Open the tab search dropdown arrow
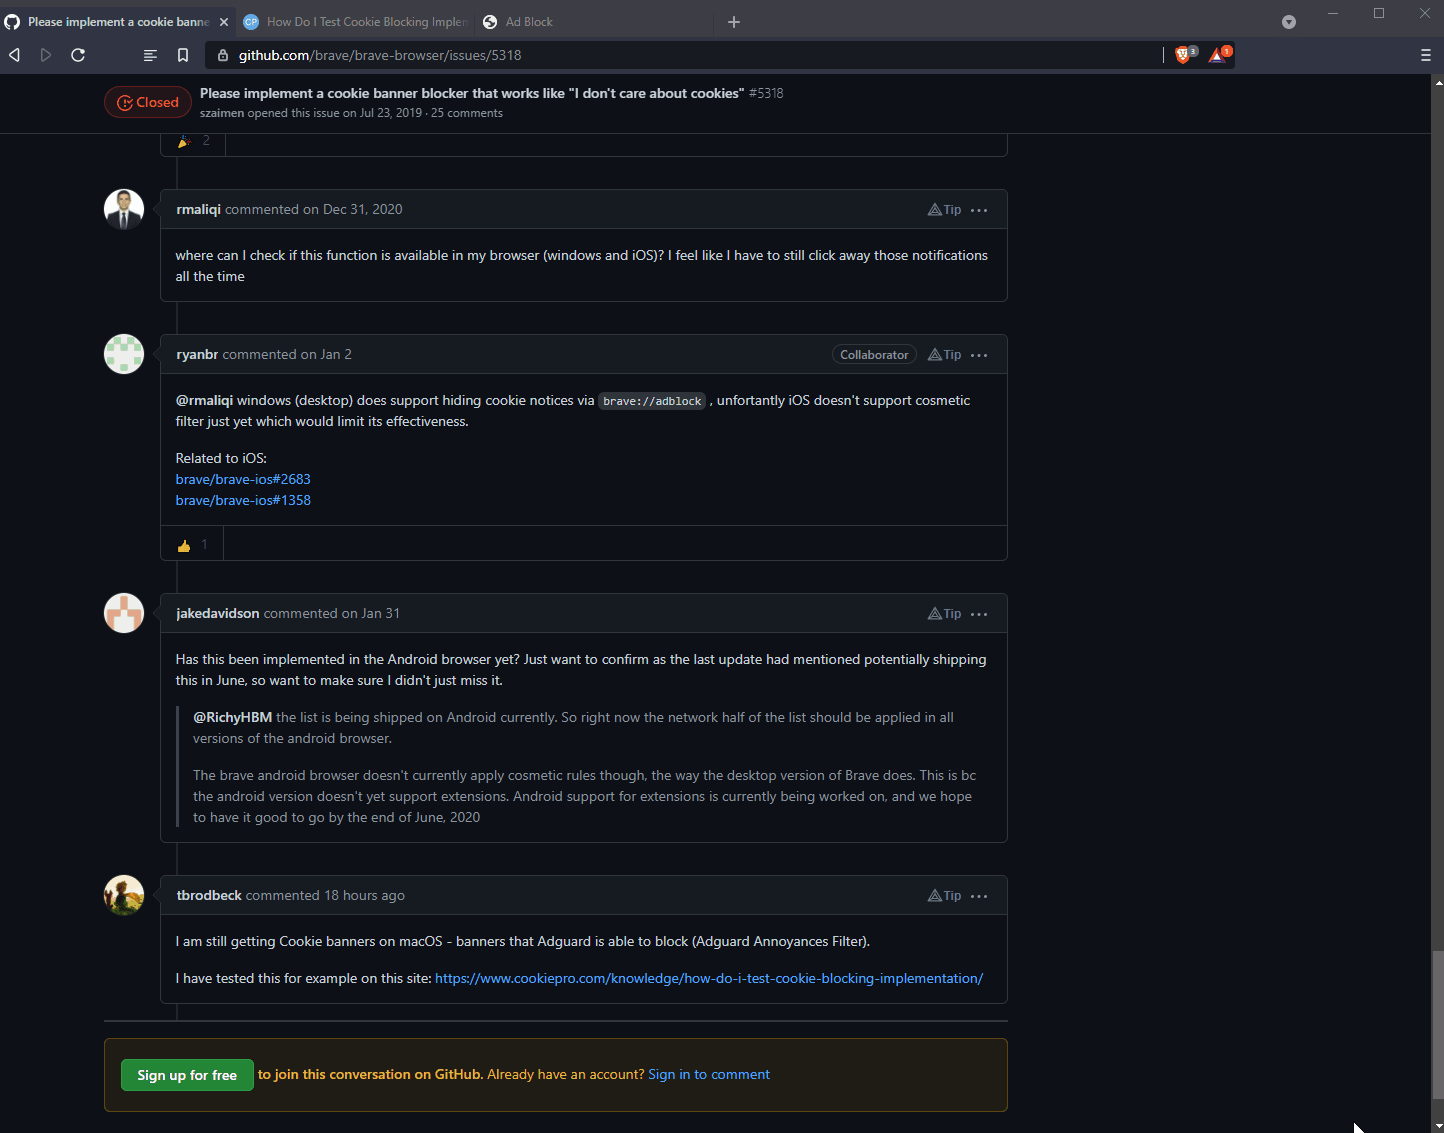Image resolution: width=1444 pixels, height=1133 pixels. coord(1289,22)
